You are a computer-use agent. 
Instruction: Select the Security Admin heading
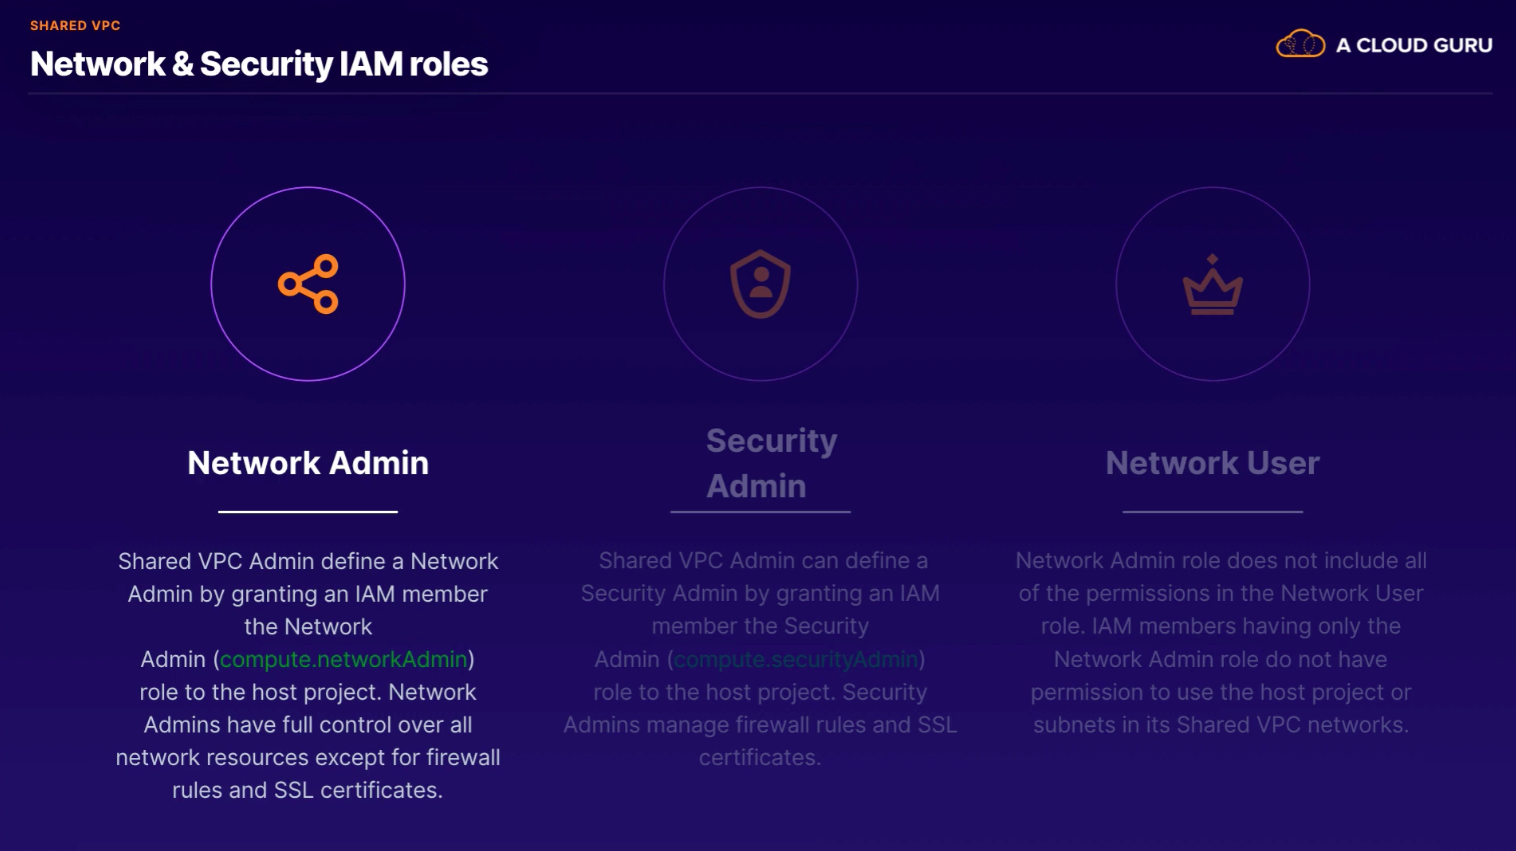(x=771, y=463)
